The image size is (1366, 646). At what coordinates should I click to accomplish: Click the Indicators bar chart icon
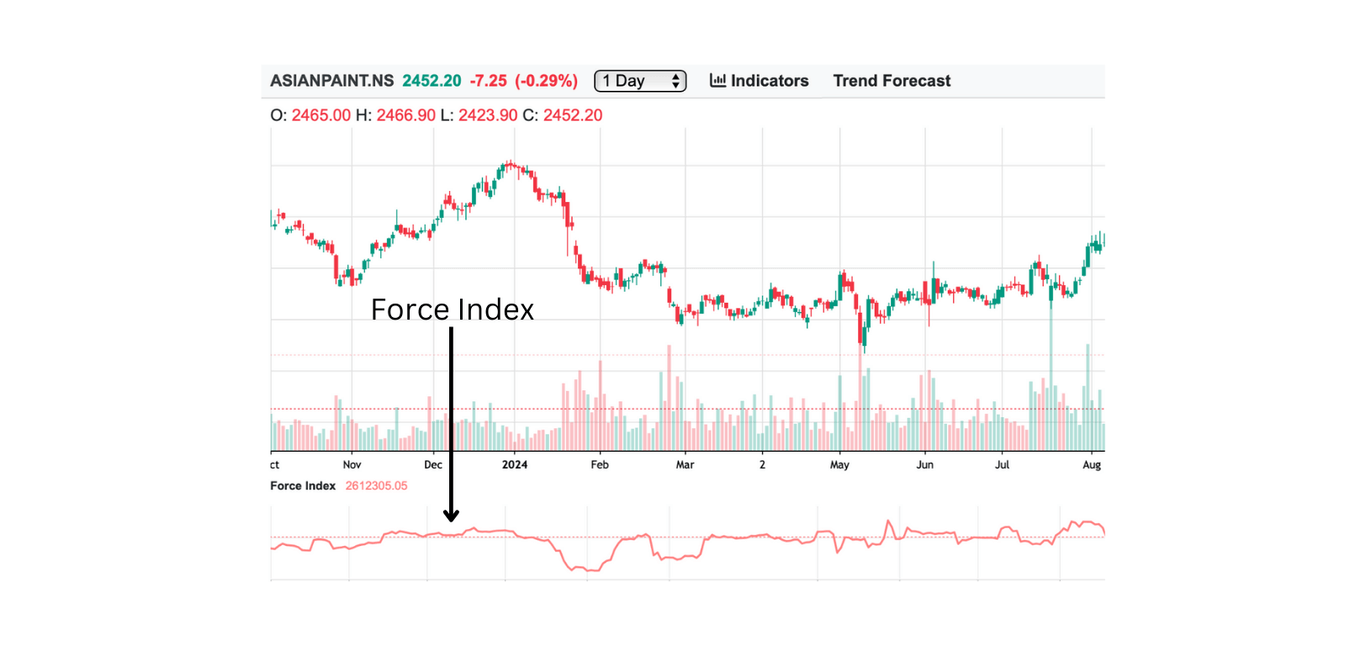pos(718,81)
